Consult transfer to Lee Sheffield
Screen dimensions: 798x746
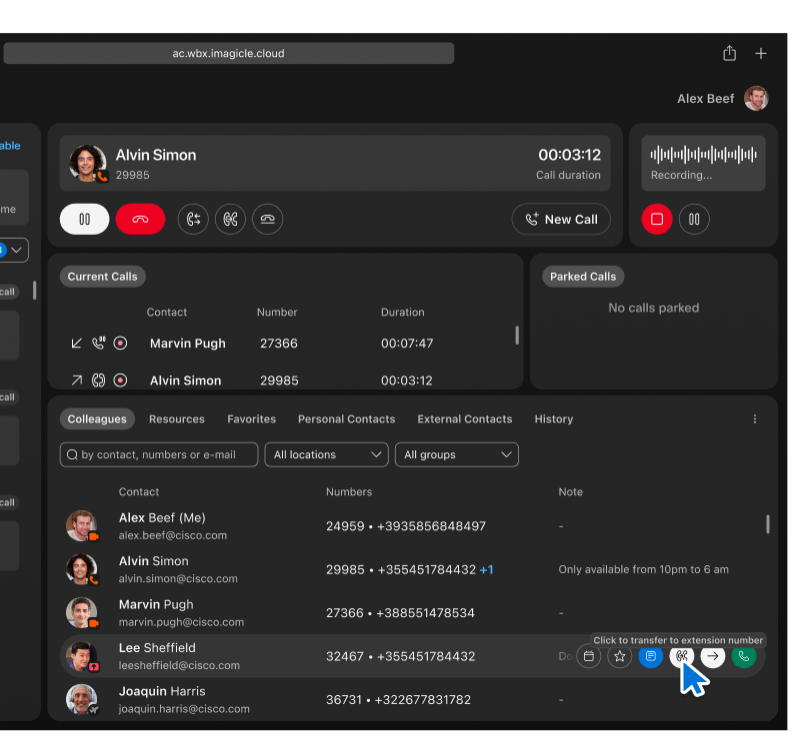(x=682, y=656)
